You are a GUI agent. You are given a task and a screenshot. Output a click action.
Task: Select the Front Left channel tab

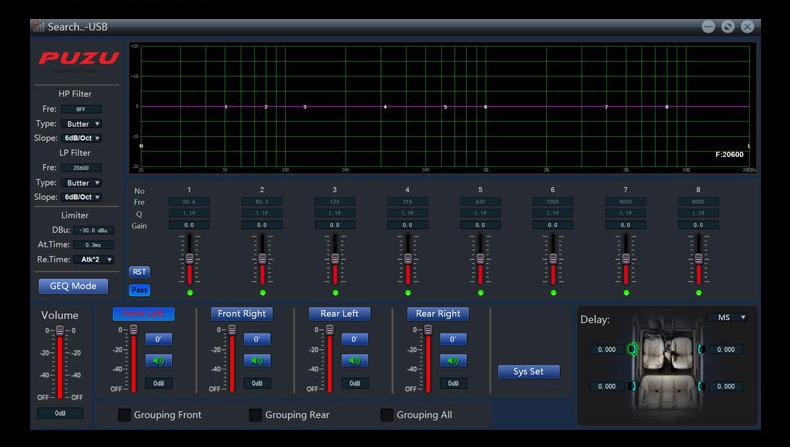click(143, 314)
